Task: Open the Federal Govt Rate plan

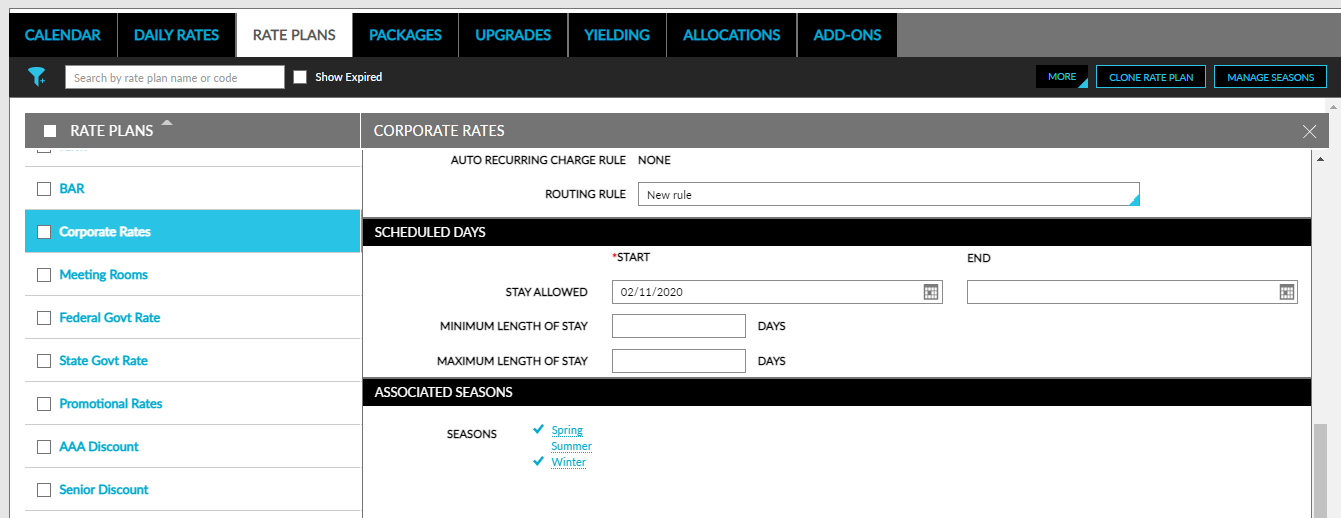Action: click(110, 318)
